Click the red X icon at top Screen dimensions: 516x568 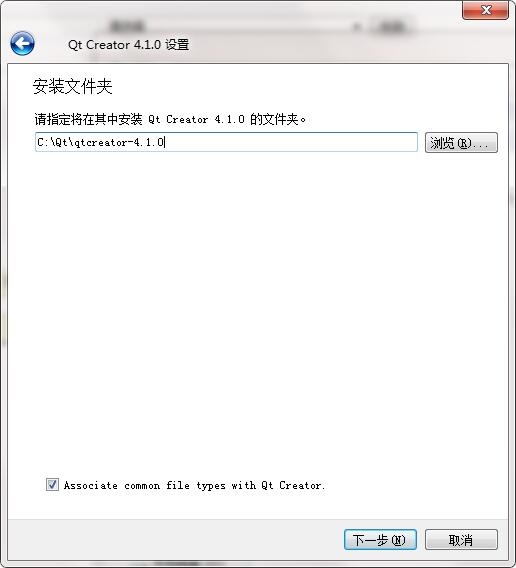[x=486, y=10]
